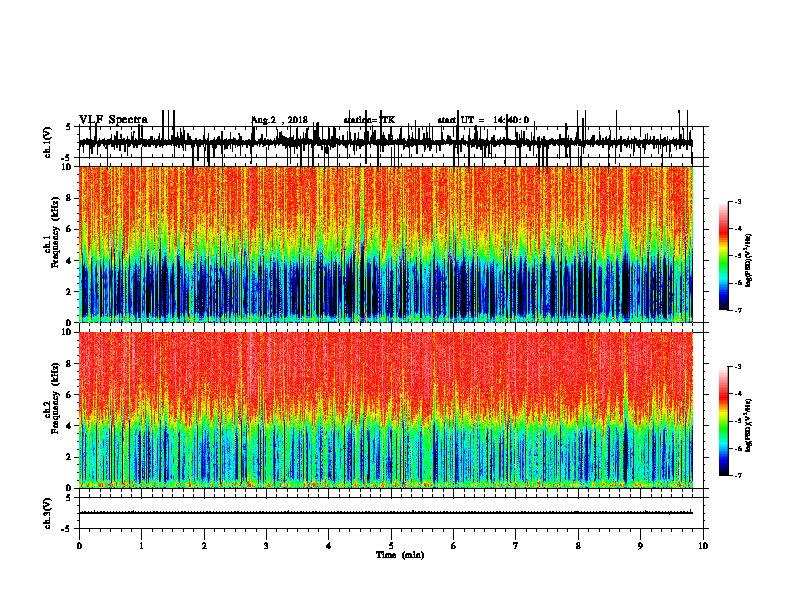The image size is (792, 612).
Task: Click the time axis tick labeled 4
Action: pos(329,546)
